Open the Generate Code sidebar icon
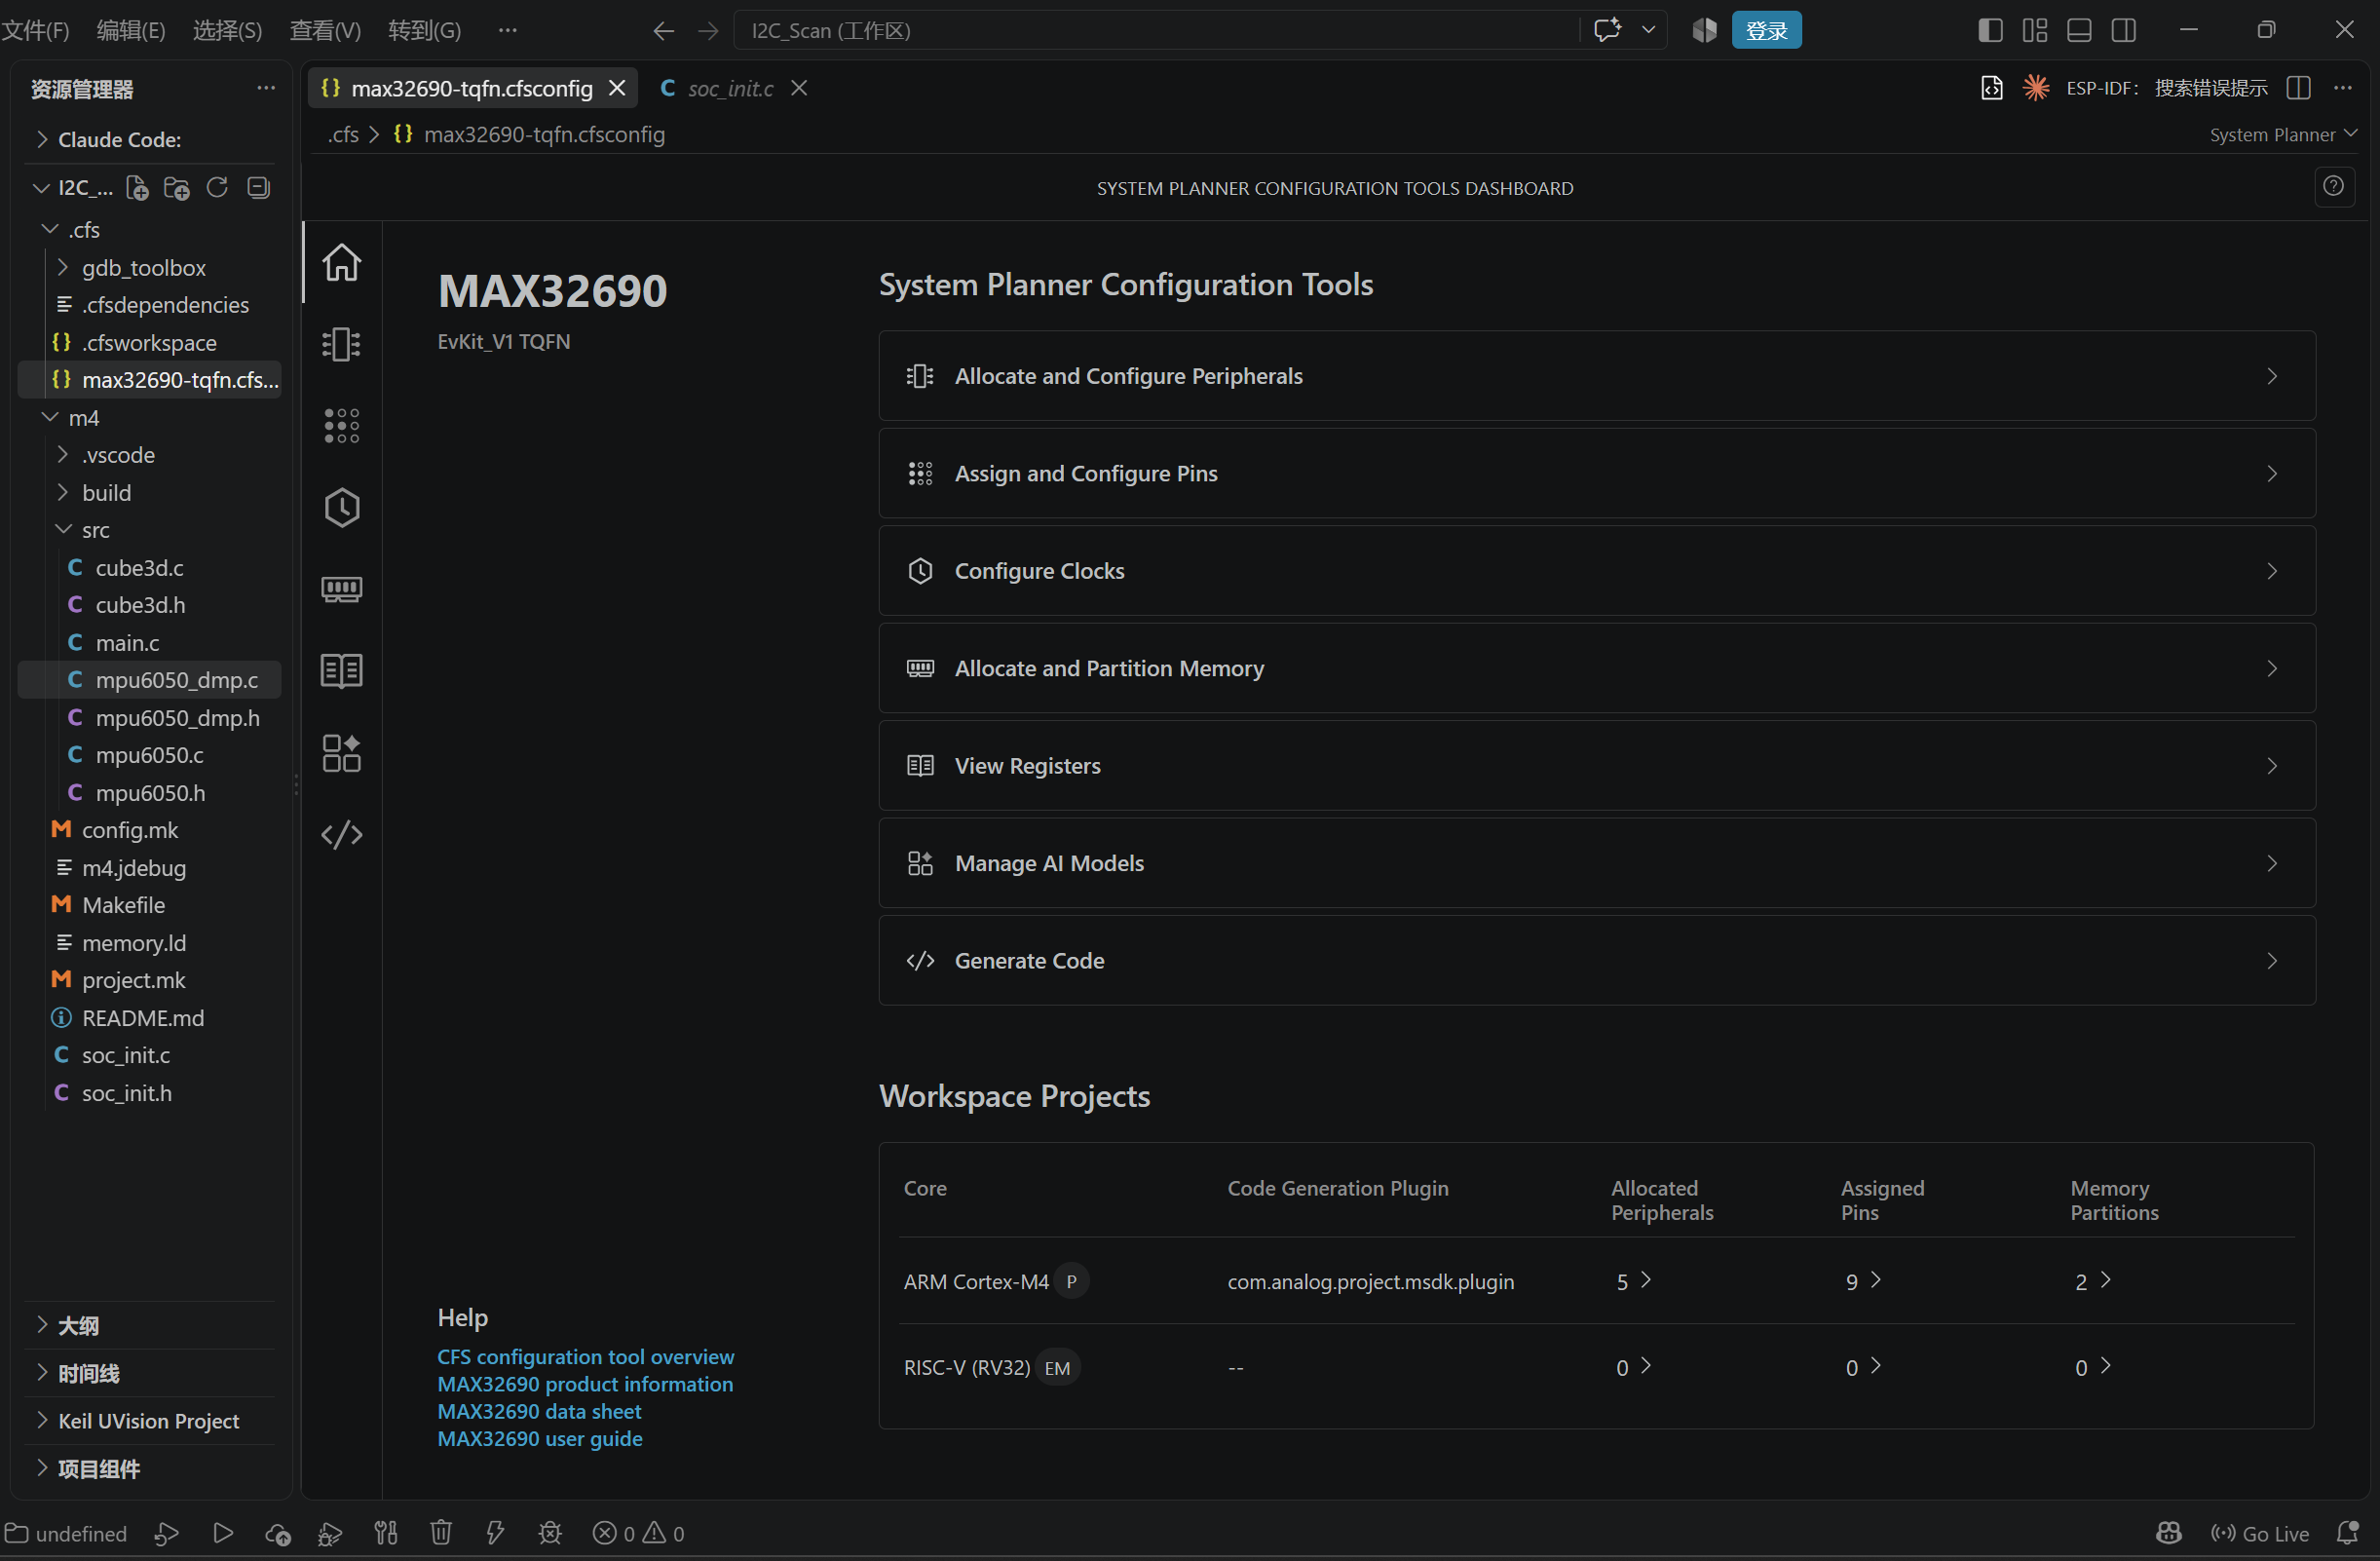 [341, 834]
